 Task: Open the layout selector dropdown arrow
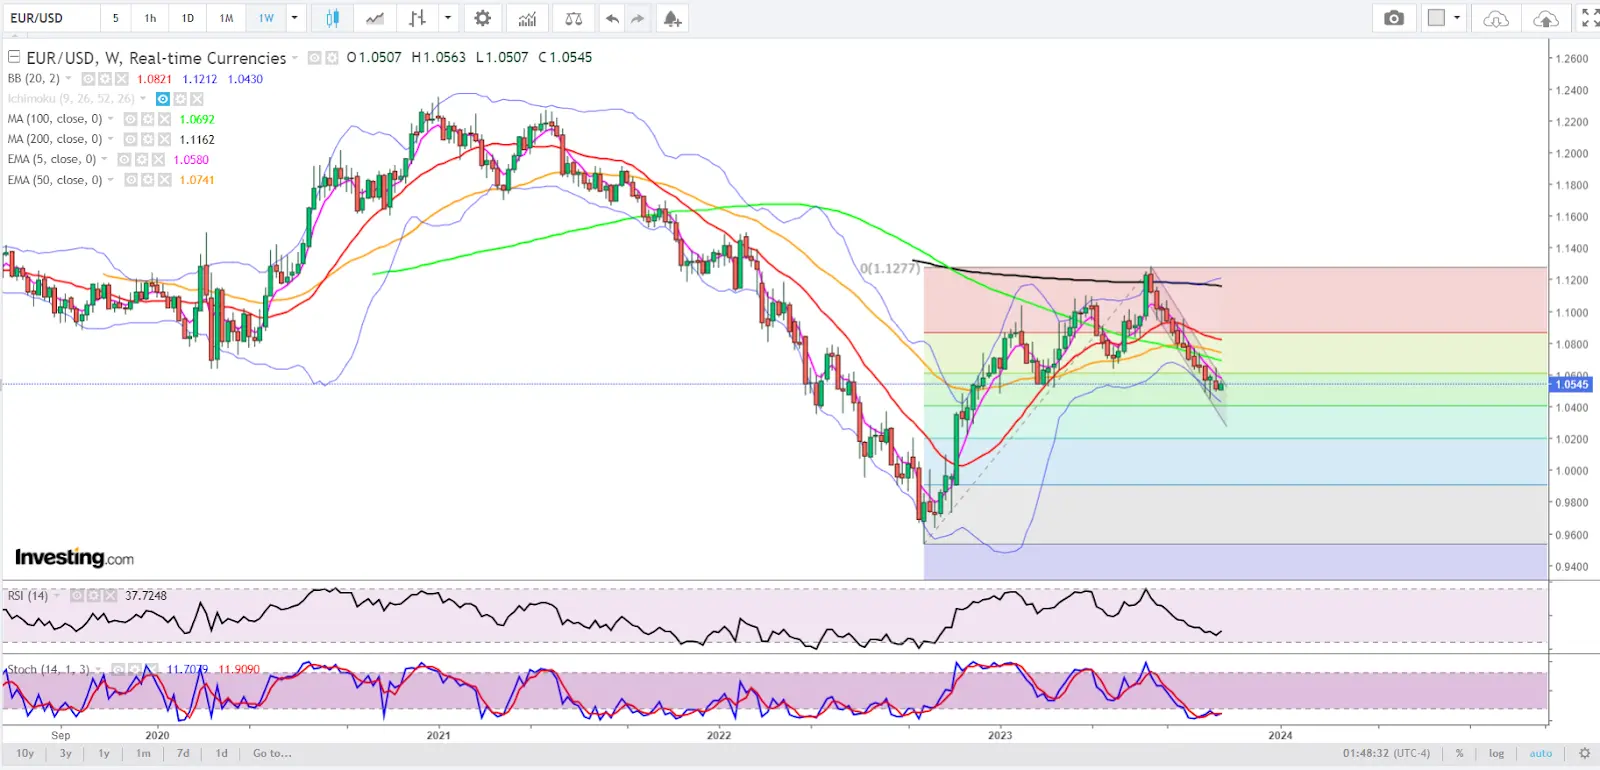pos(1457,18)
